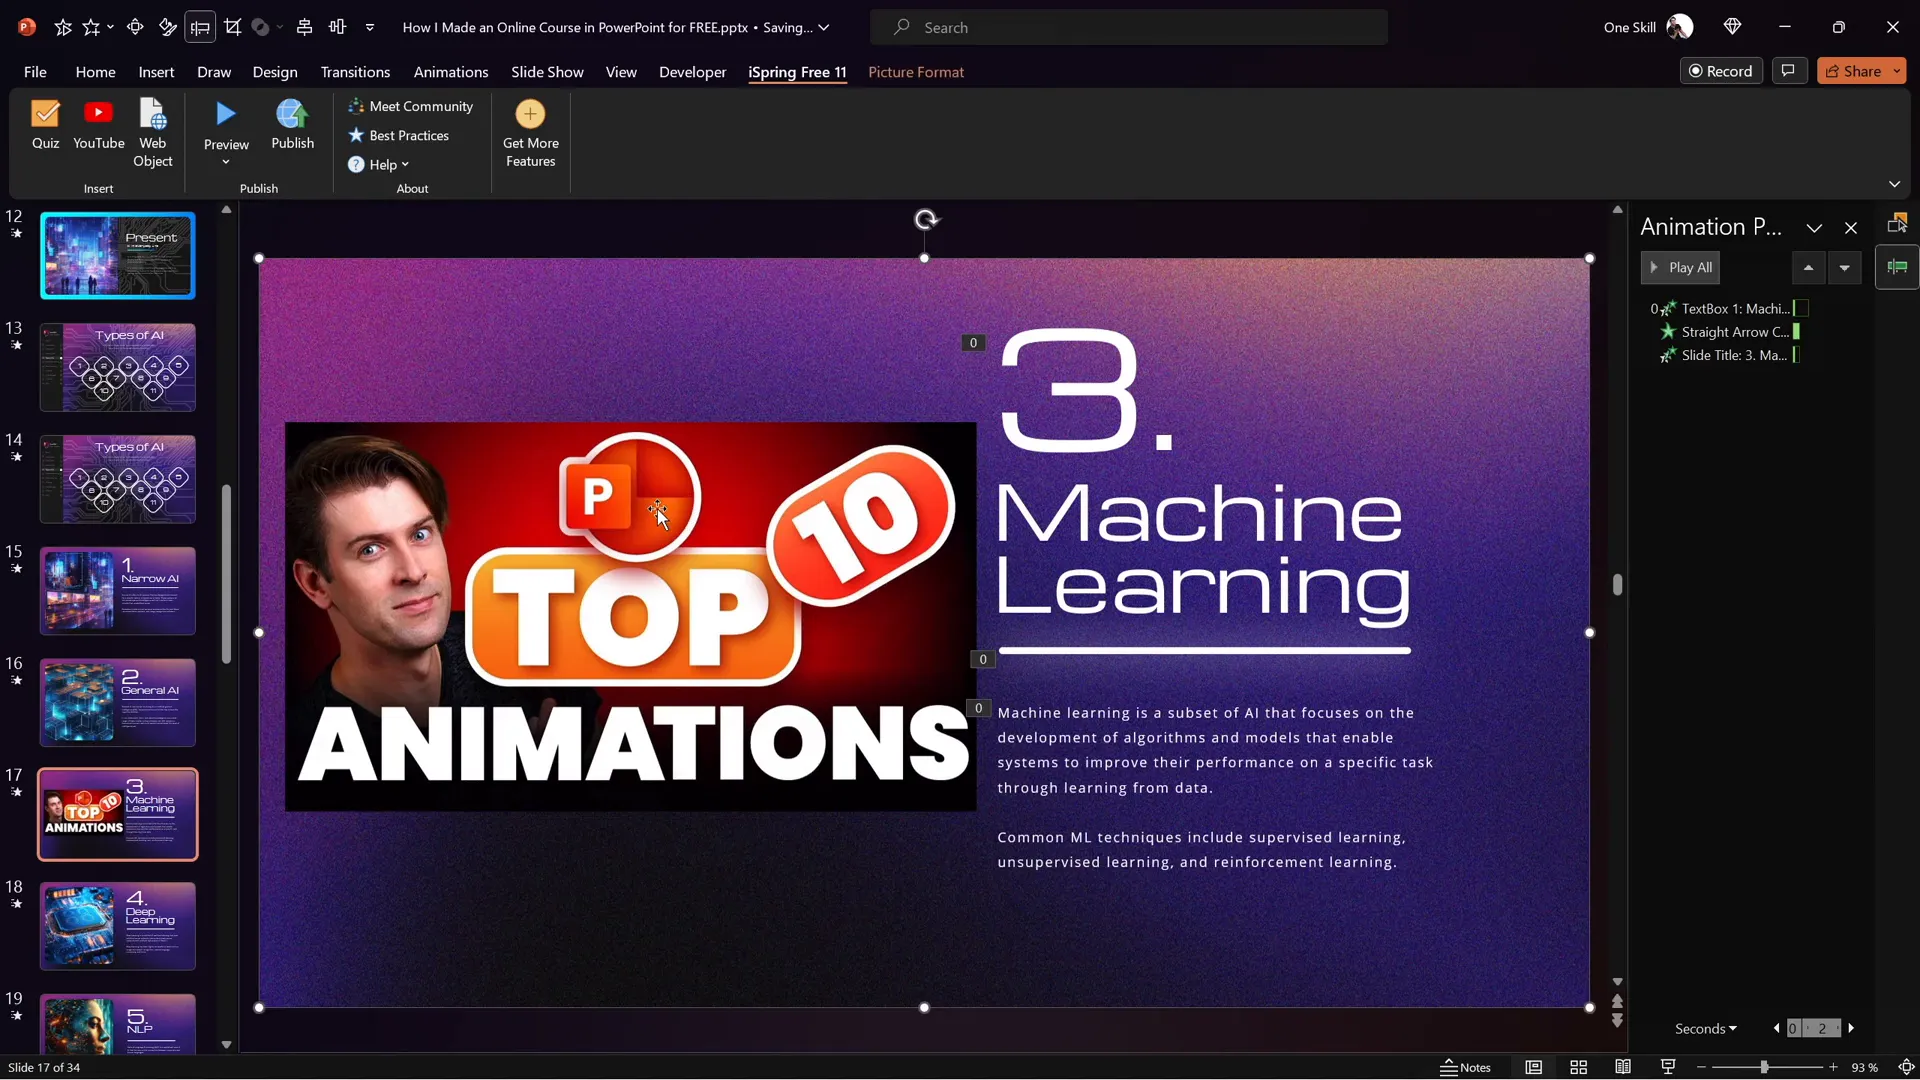Click the crop tool in quick access toolbar
The image size is (1920, 1080).
pos(233,27)
